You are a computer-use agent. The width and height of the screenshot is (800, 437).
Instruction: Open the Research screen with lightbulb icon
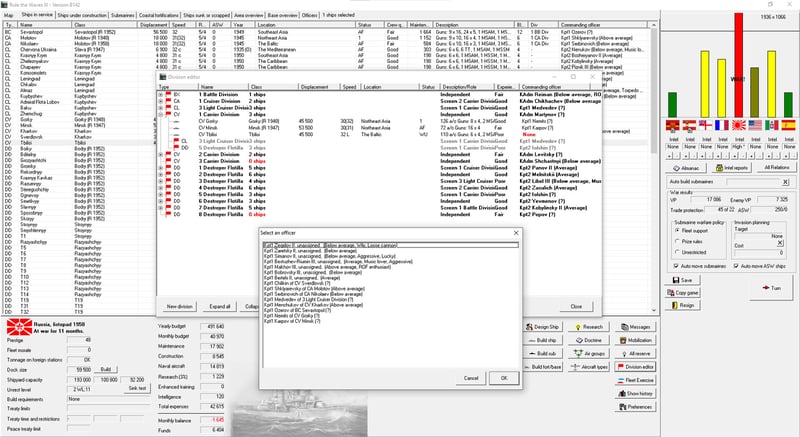click(x=589, y=327)
